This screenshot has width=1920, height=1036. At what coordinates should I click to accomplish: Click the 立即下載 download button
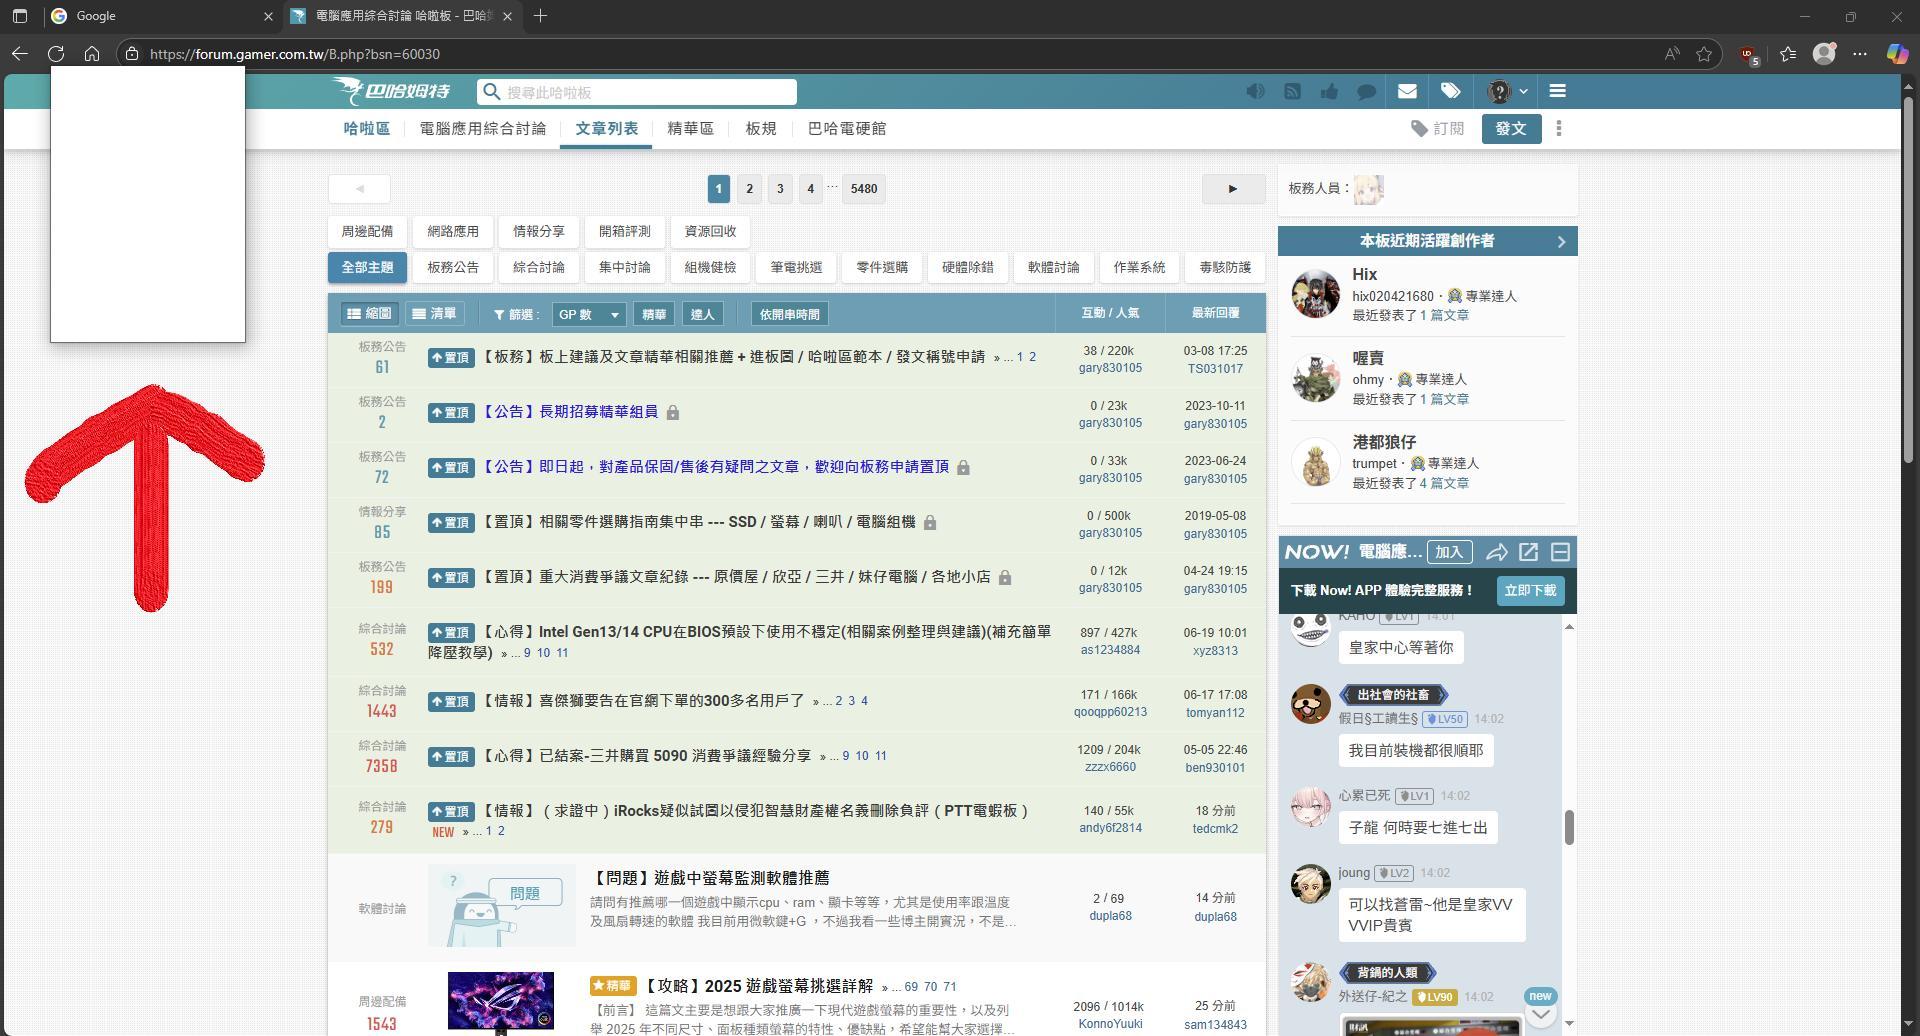(x=1530, y=590)
